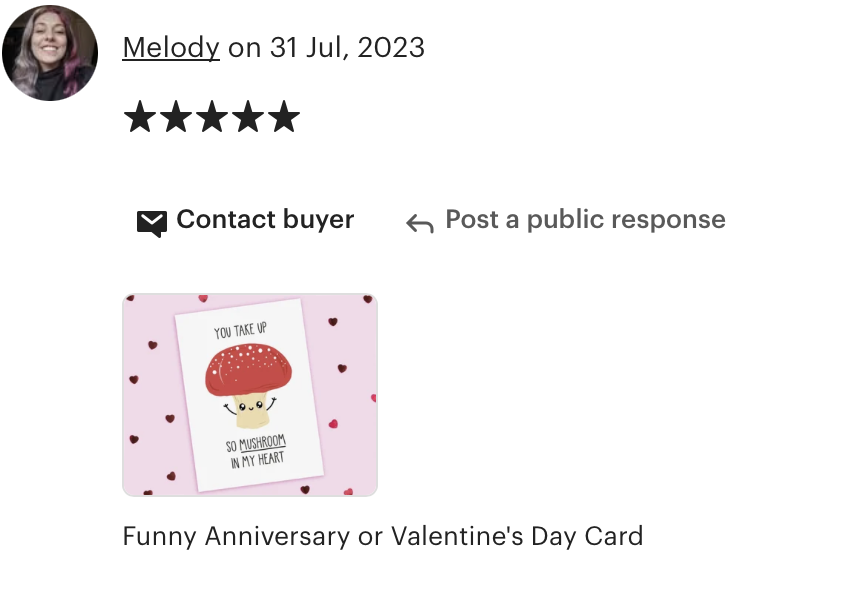Click the envelope icon beside Contact buyer
Image resolution: width=868 pixels, height=608 pixels.
152,223
